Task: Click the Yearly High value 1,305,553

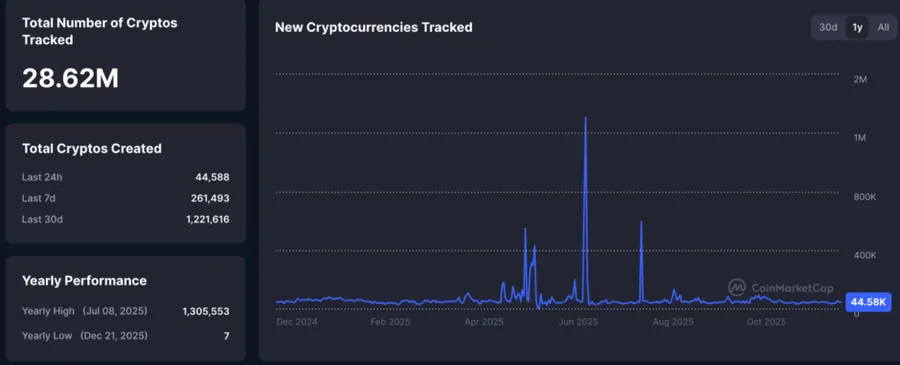Action: coord(206,311)
